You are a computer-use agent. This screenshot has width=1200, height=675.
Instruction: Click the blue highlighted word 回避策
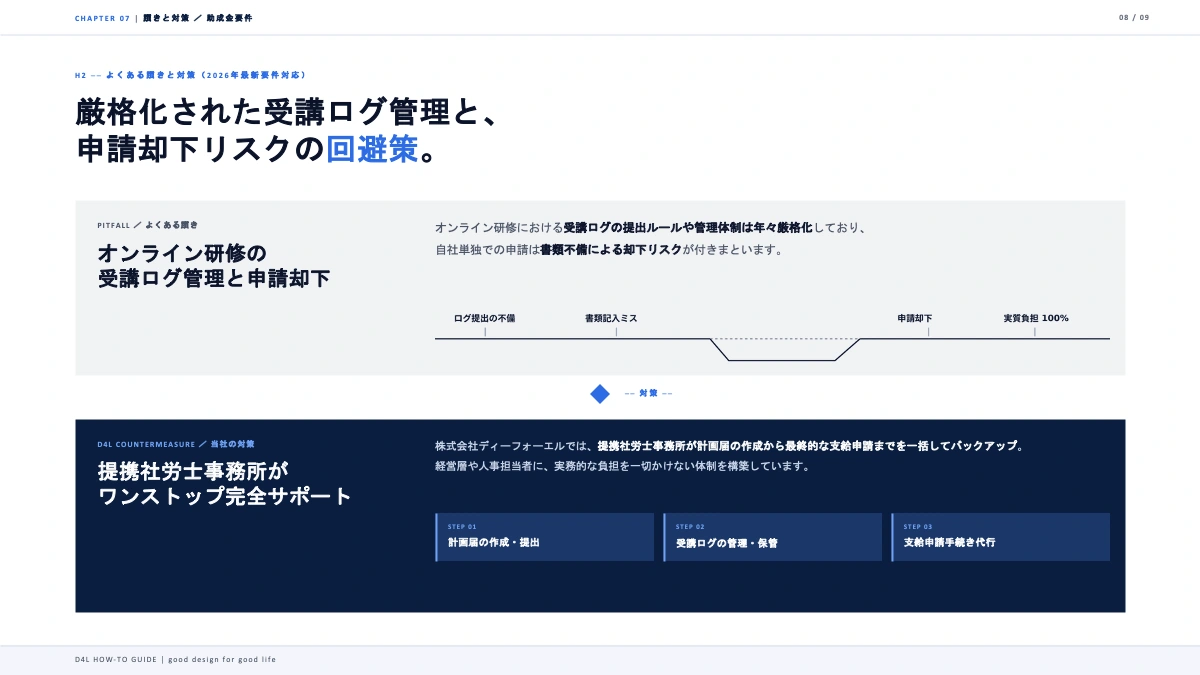(372, 149)
